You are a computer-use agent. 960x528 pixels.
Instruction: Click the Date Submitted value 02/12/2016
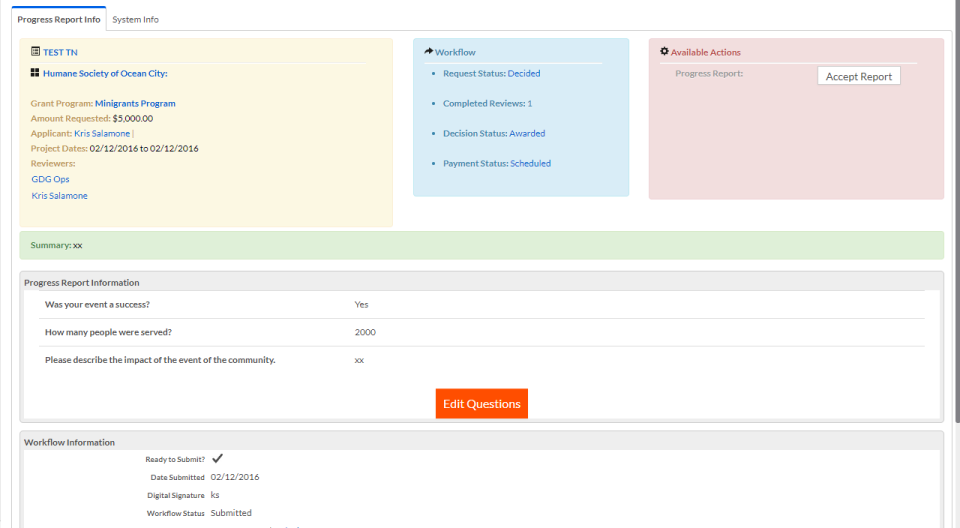235,477
